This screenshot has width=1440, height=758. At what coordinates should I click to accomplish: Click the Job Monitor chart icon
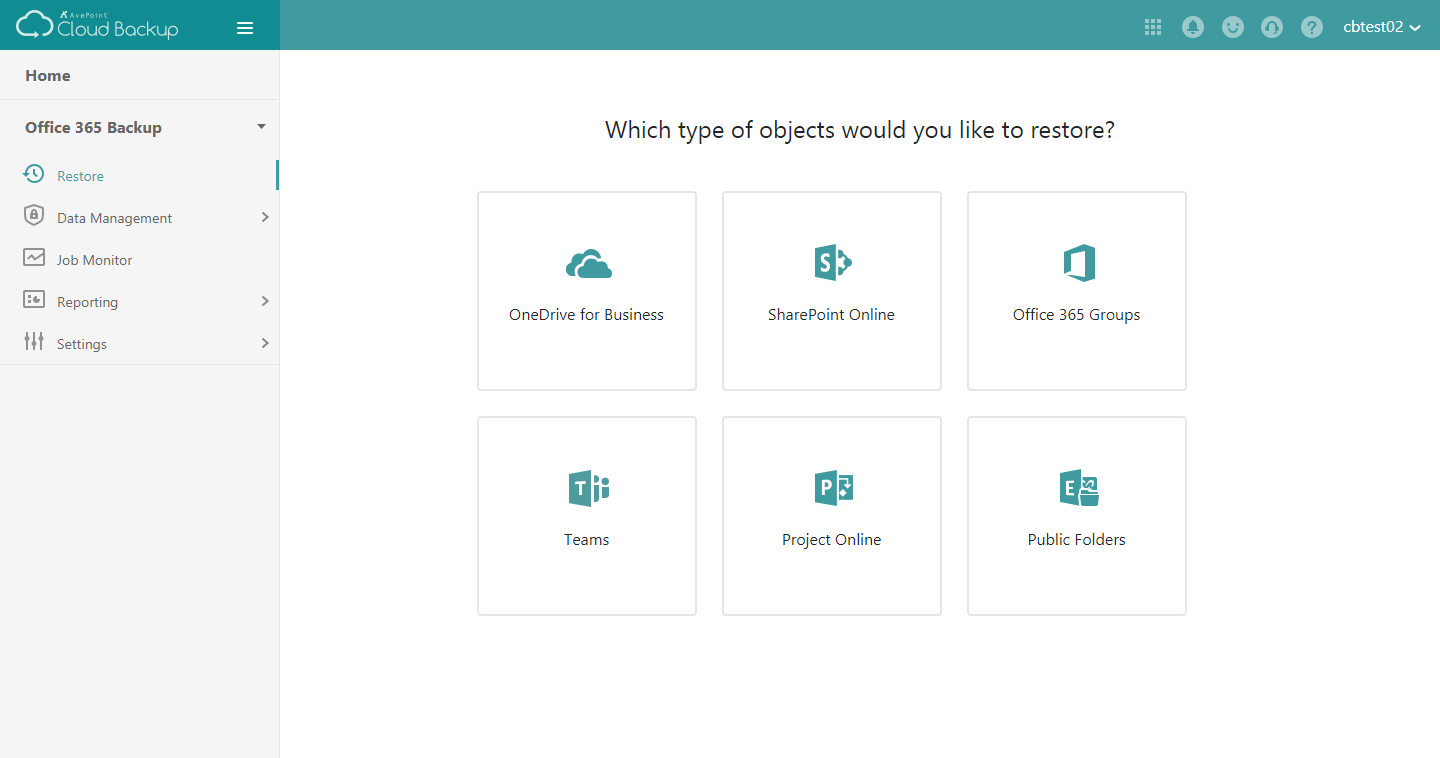point(34,258)
